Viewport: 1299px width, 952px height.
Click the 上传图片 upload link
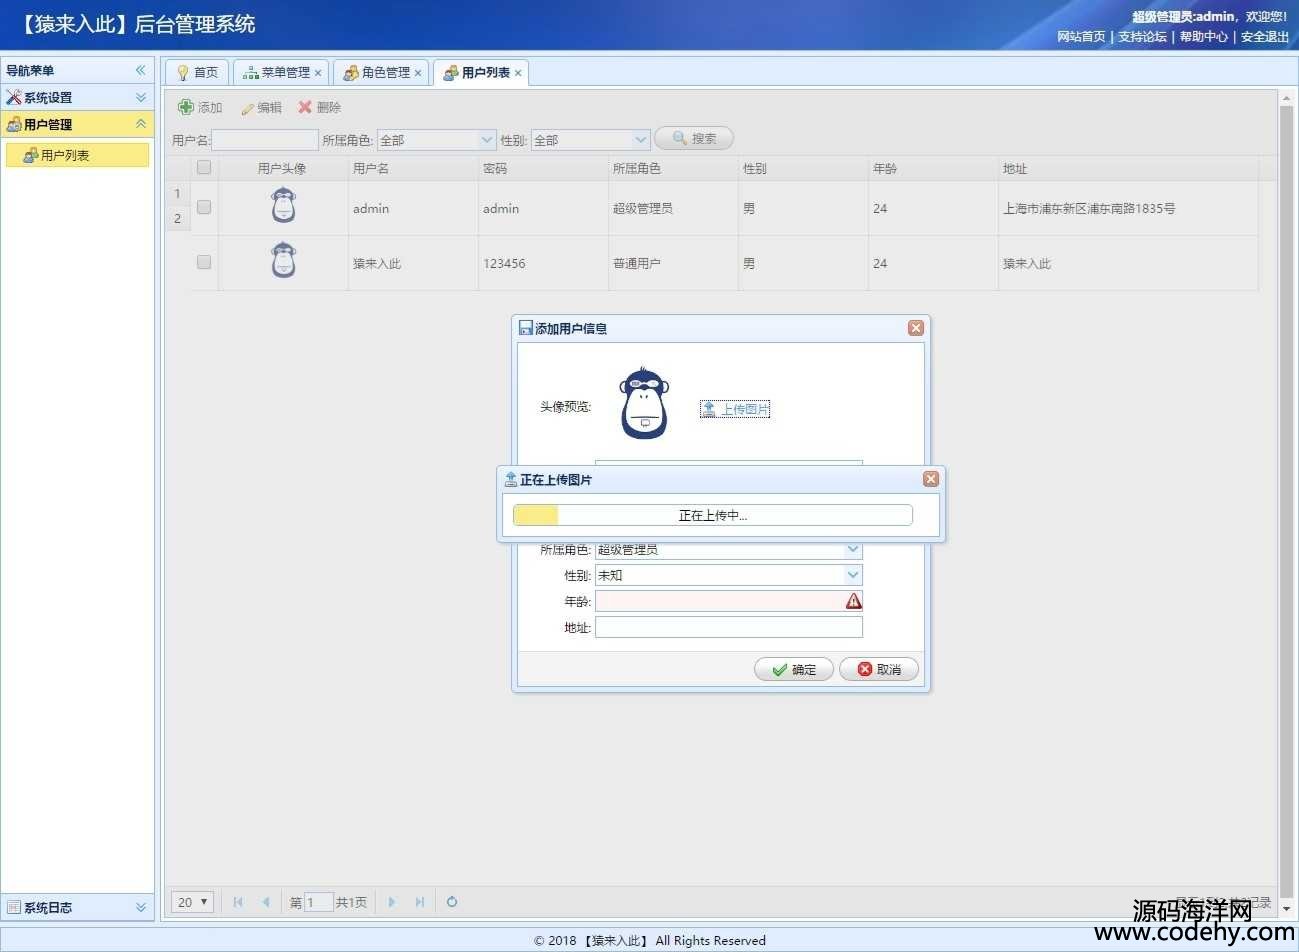tap(735, 409)
